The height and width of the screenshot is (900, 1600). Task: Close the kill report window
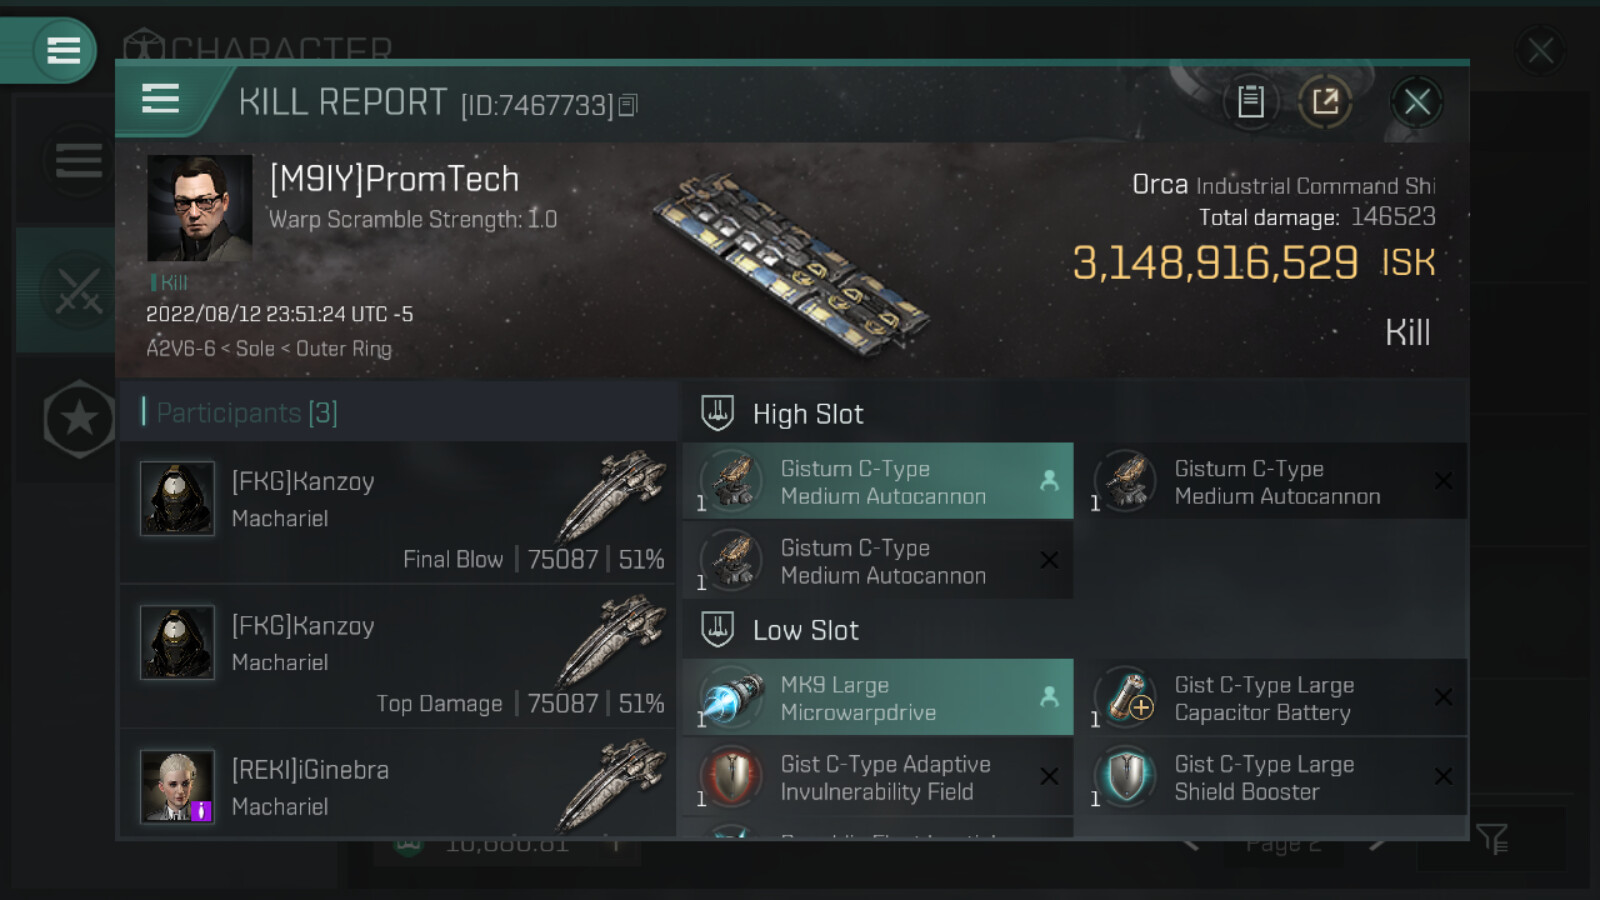click(1416, 101)
